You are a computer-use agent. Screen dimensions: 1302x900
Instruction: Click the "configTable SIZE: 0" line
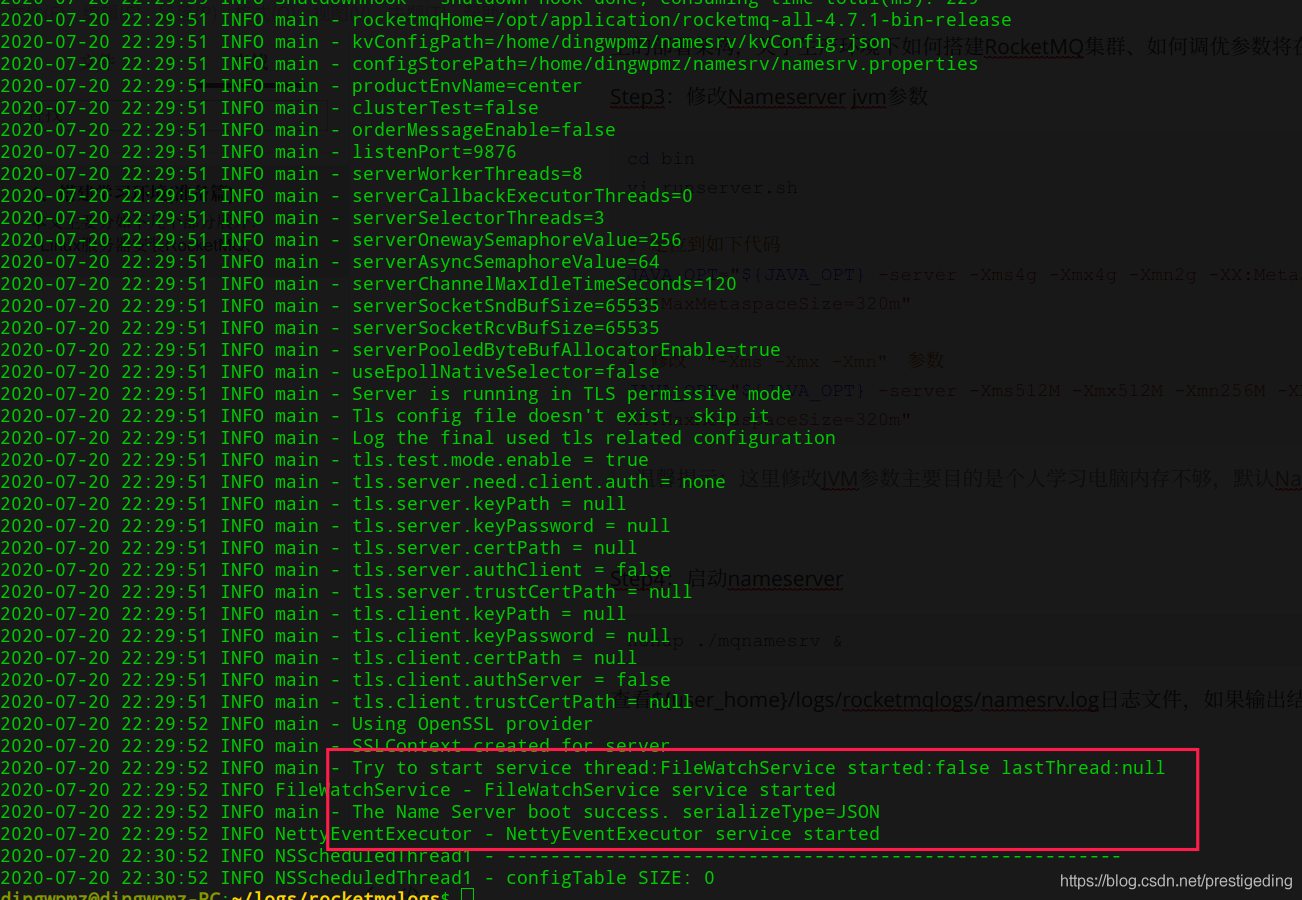pos(609,878)
